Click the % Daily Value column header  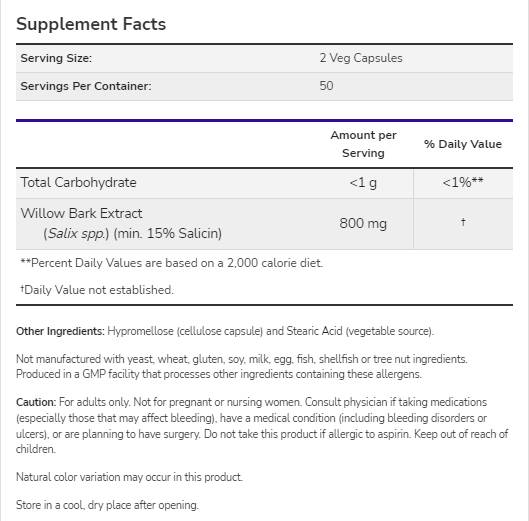pyautogui.click(x=463, y=144)
